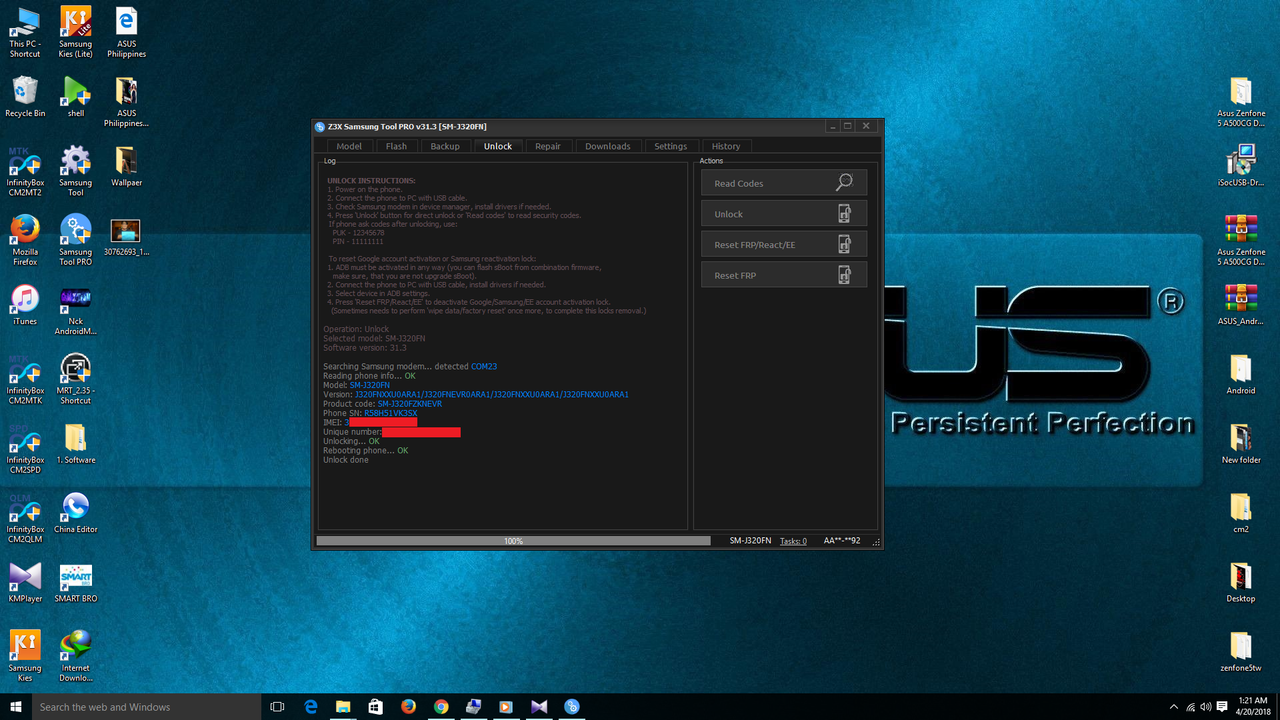This screenshot has width=1280, height=720.
Task: Click SM-J320FN in the status bar
Action: point(750,541)
